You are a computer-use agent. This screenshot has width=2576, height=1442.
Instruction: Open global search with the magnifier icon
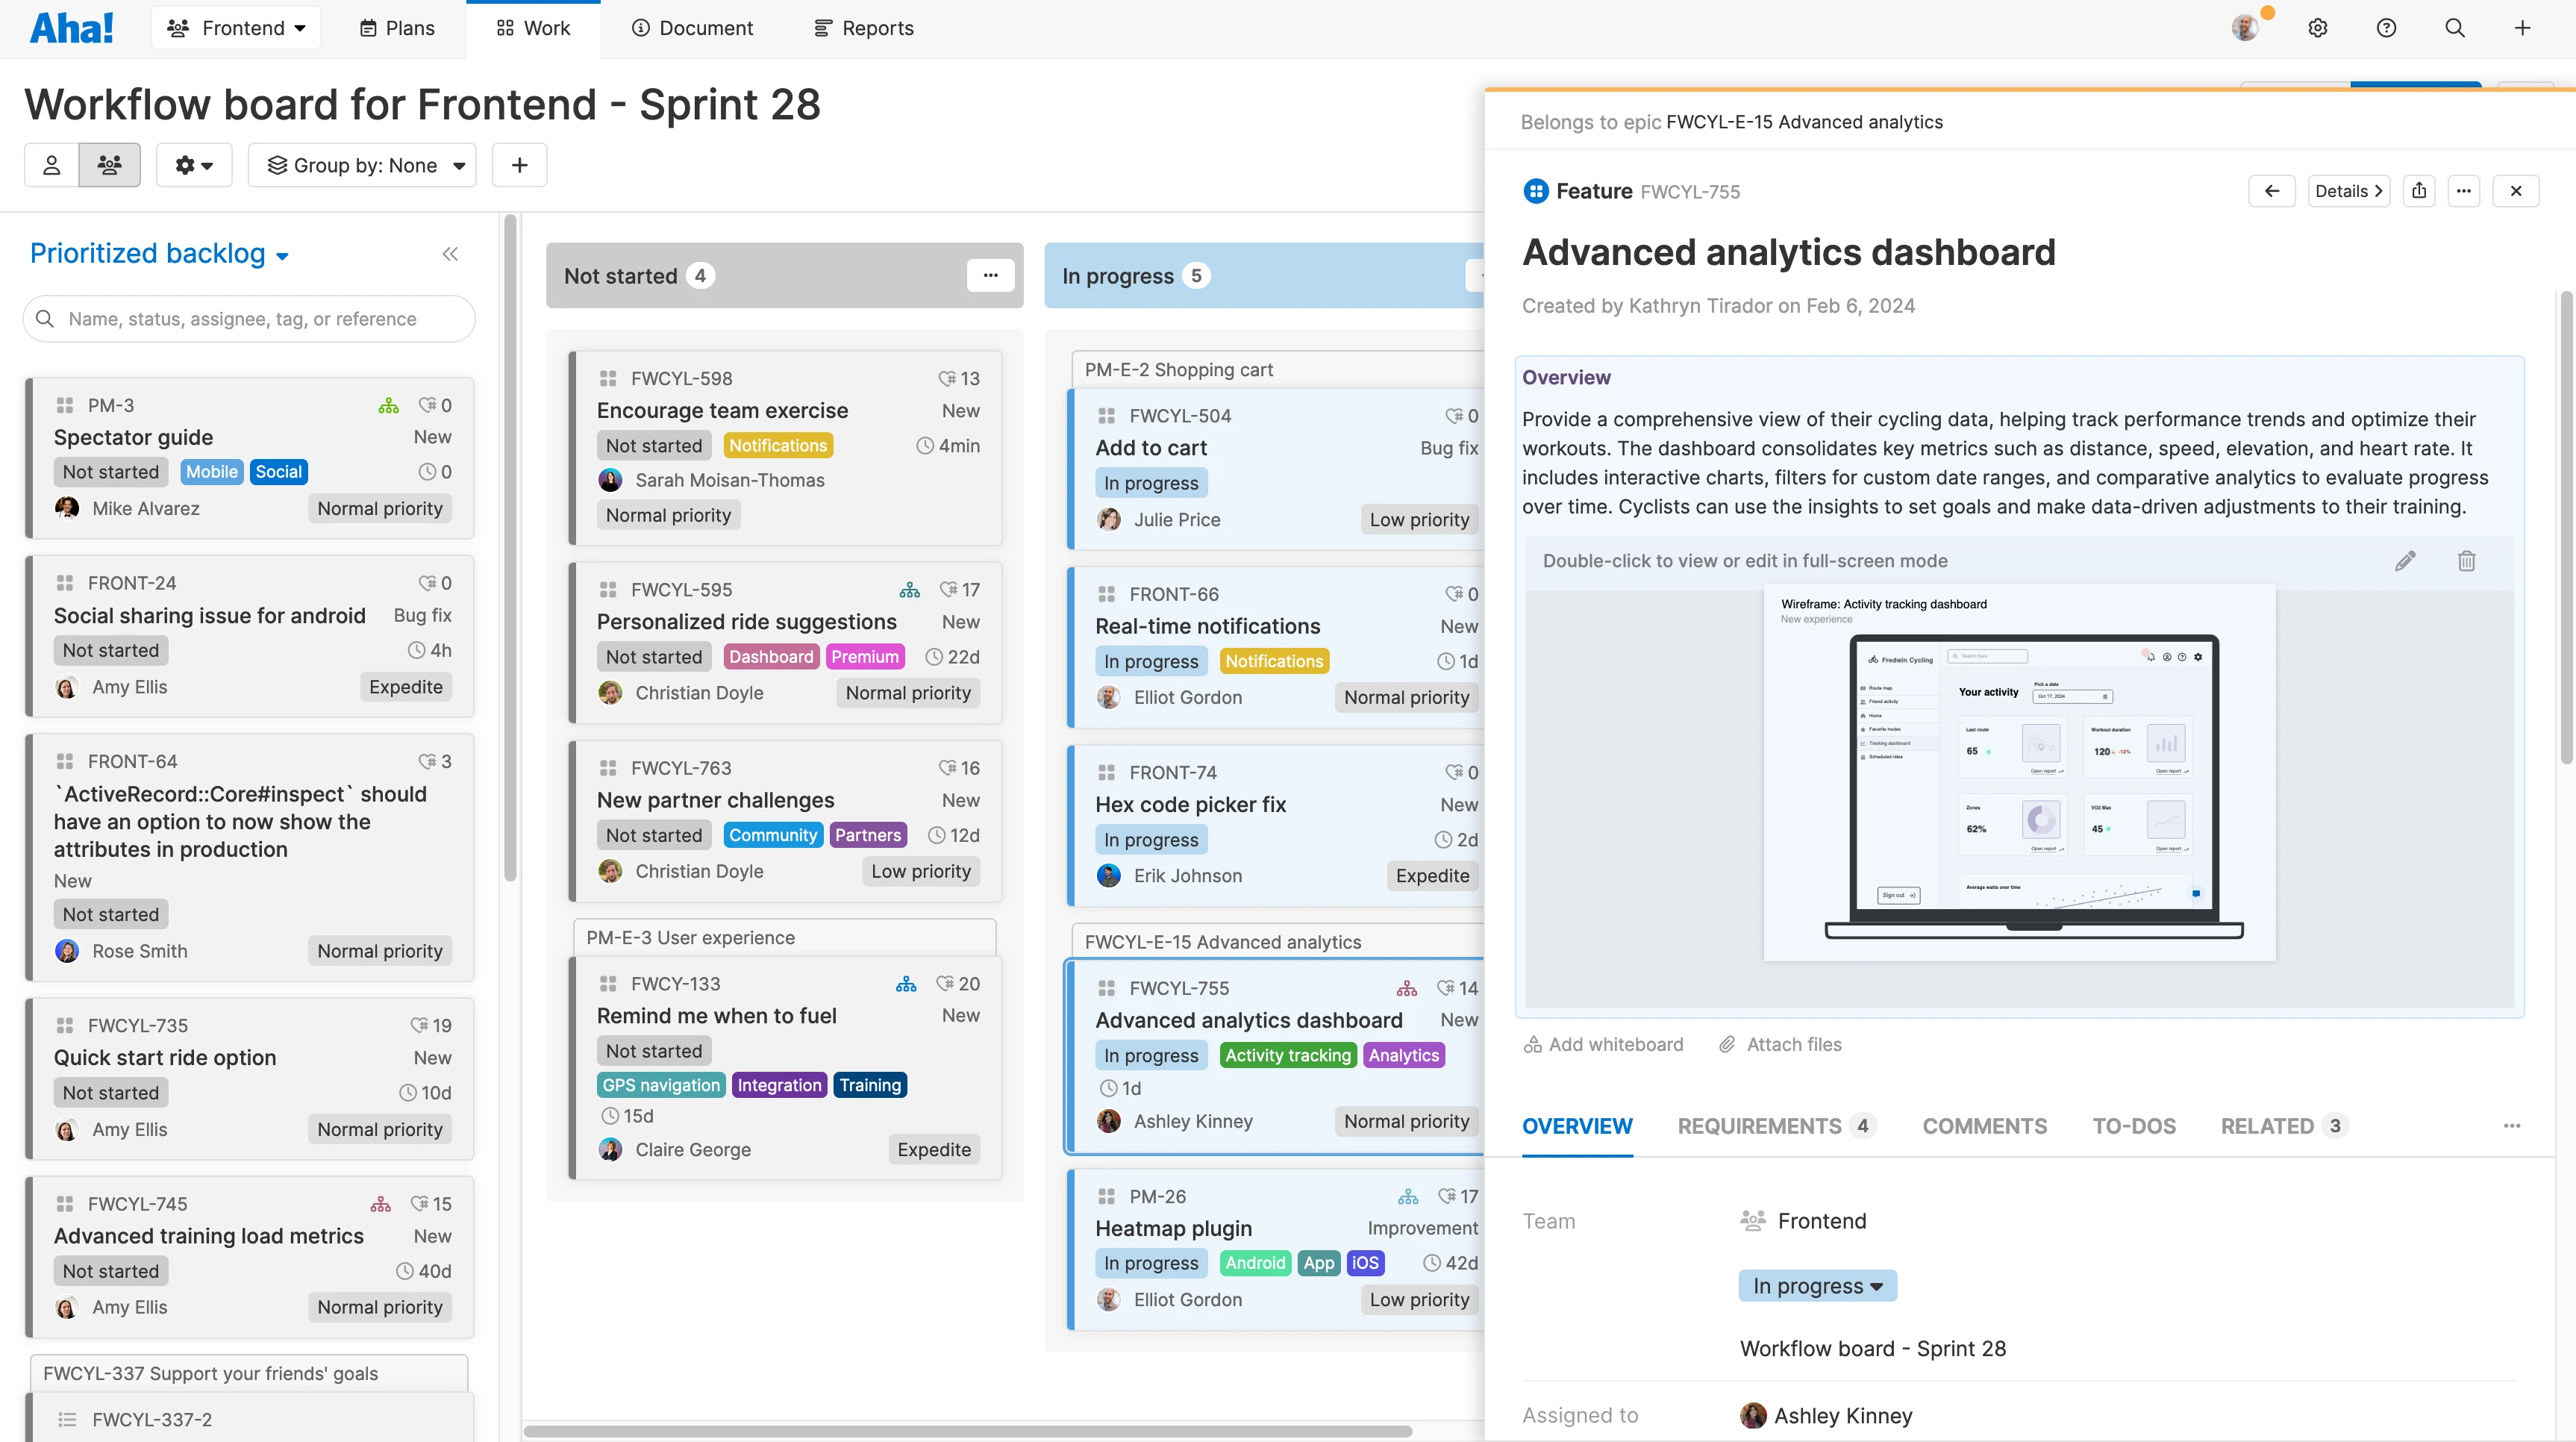click(2455, 27)
